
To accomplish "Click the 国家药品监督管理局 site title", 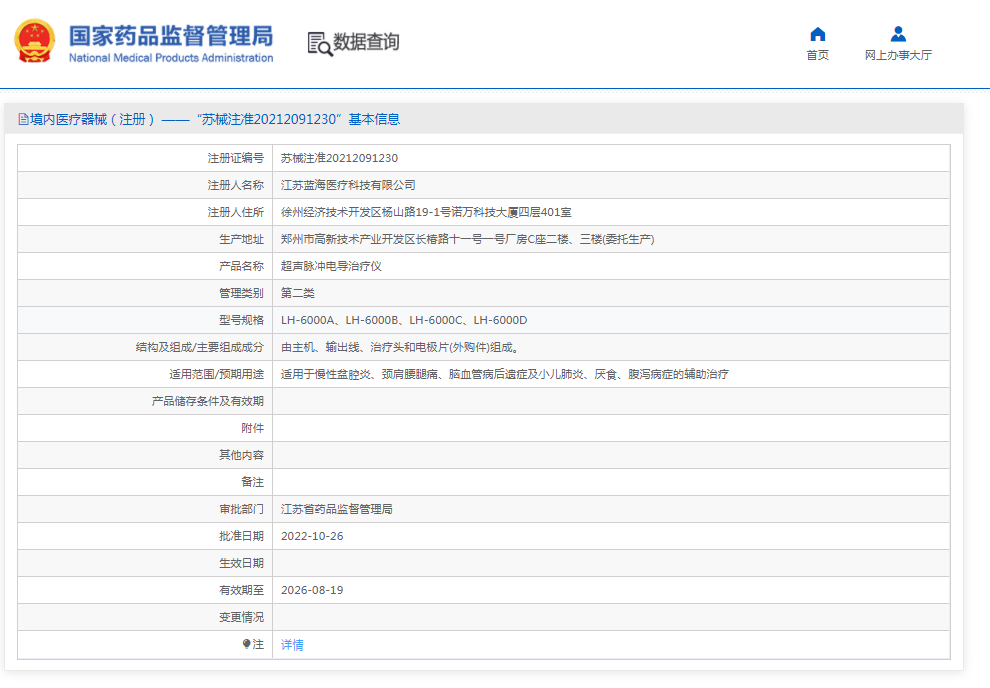I will (170, 35).
